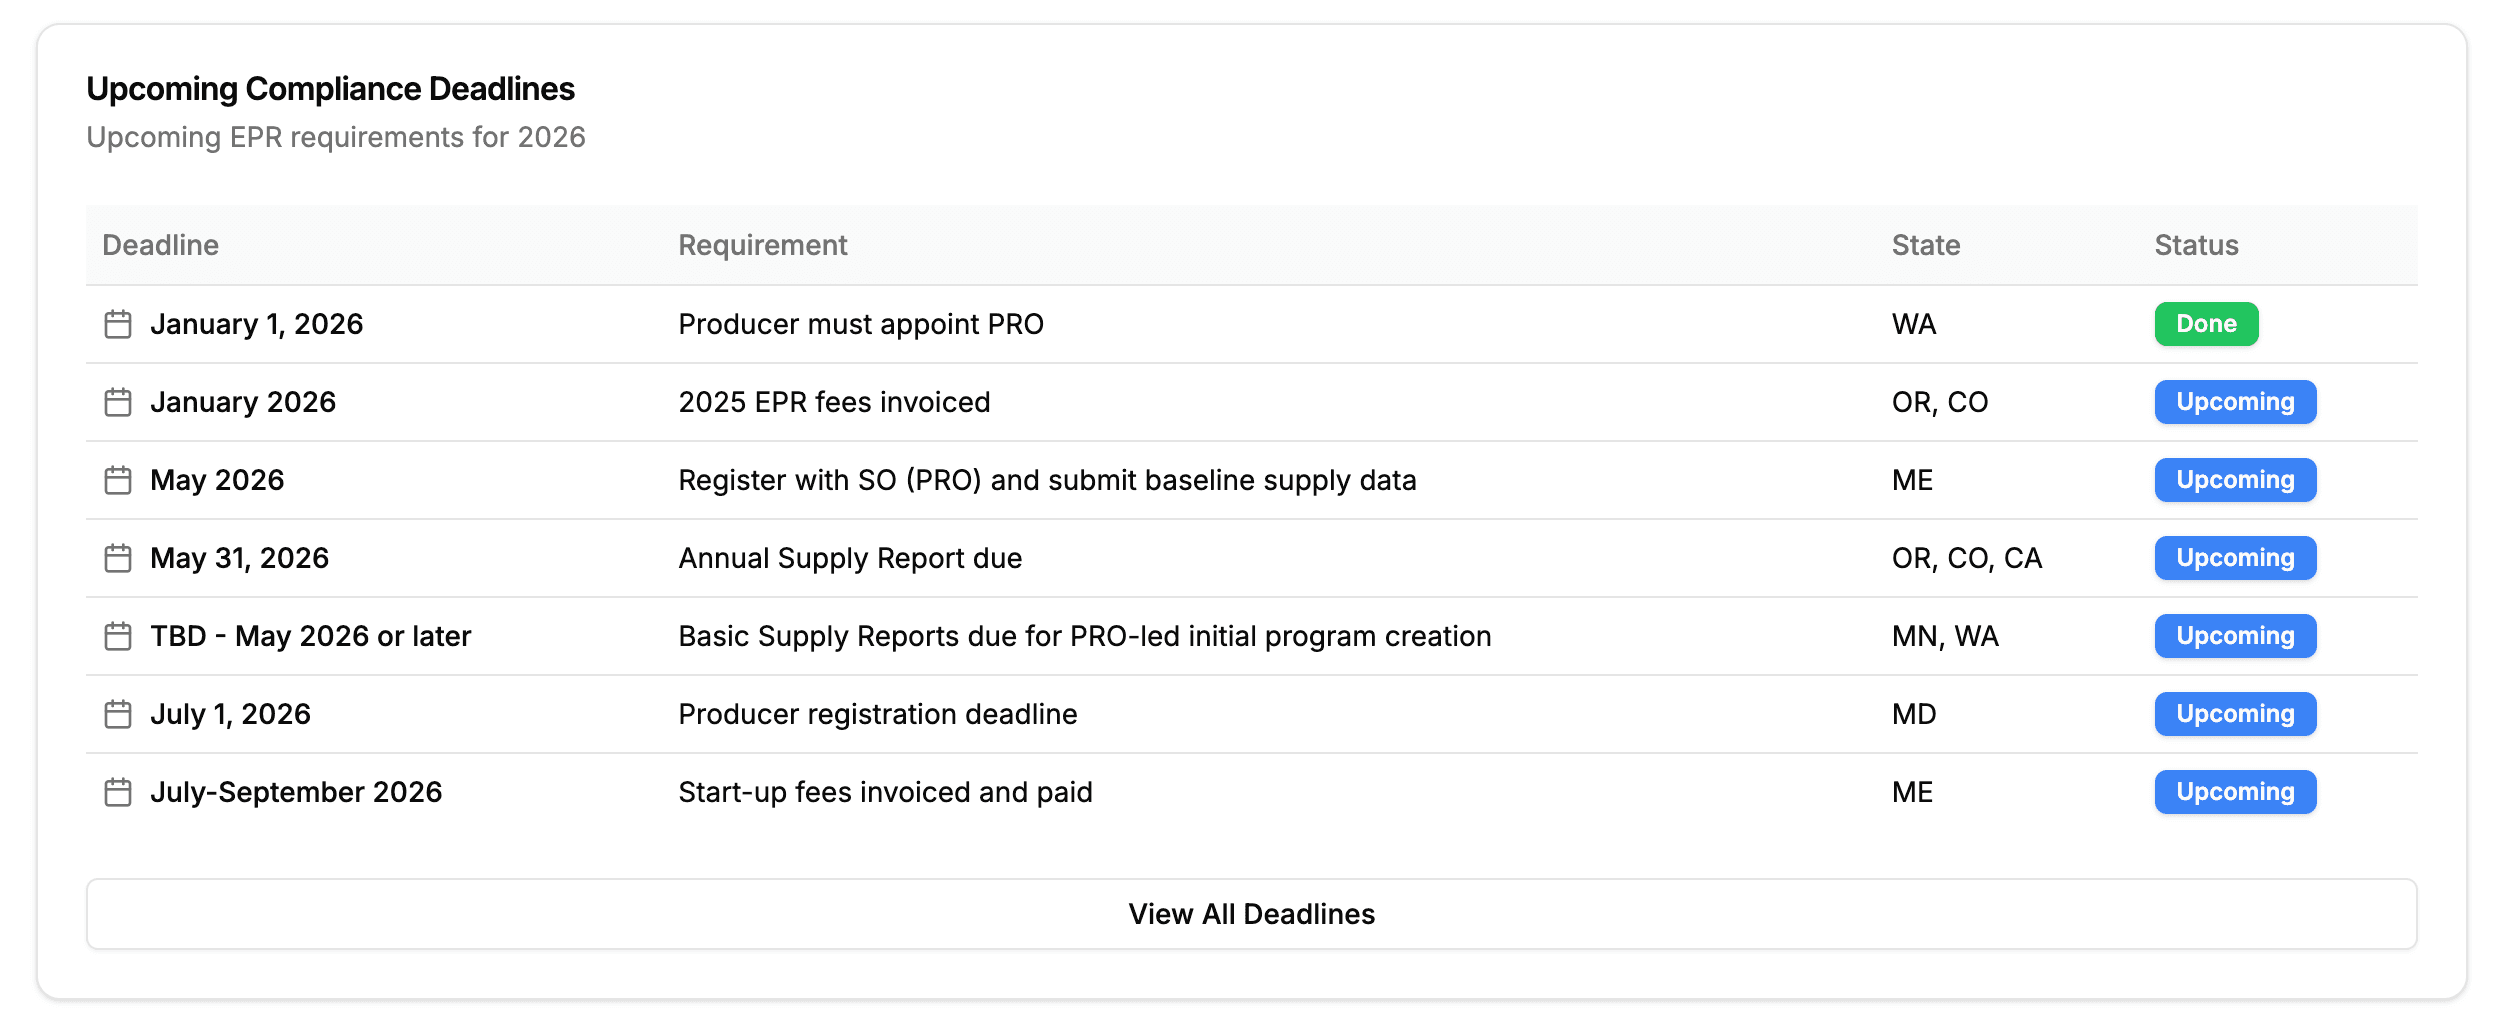Click the calendar icon next to May 31, 2026
This screenshot has width=2504, height=1034.
pyautogui.click(x=117, y=557)
